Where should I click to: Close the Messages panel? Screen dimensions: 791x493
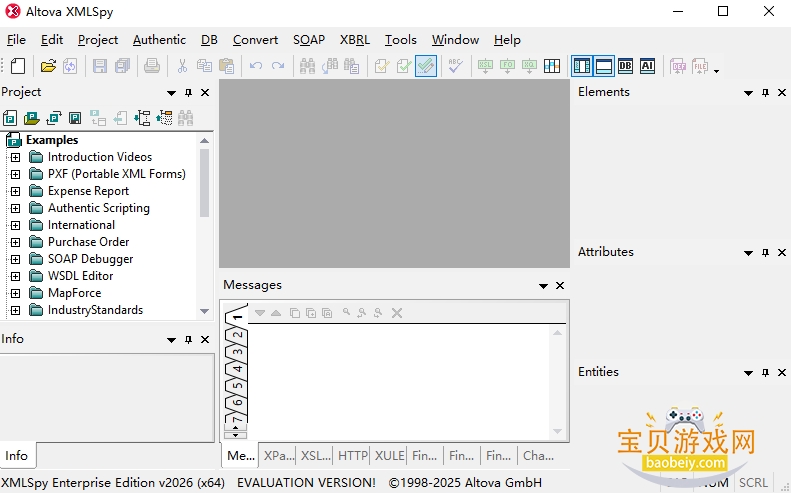(x=560, y=286)
